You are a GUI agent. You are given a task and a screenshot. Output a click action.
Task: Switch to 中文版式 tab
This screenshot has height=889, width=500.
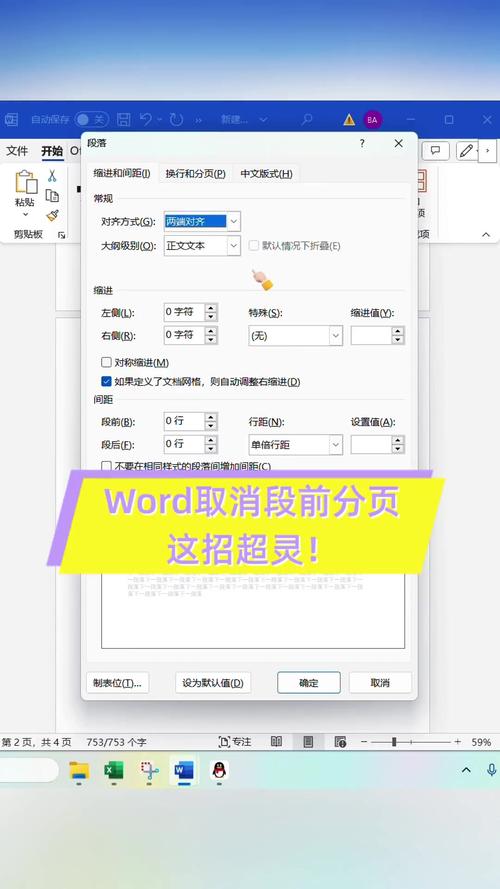point(266,173)
